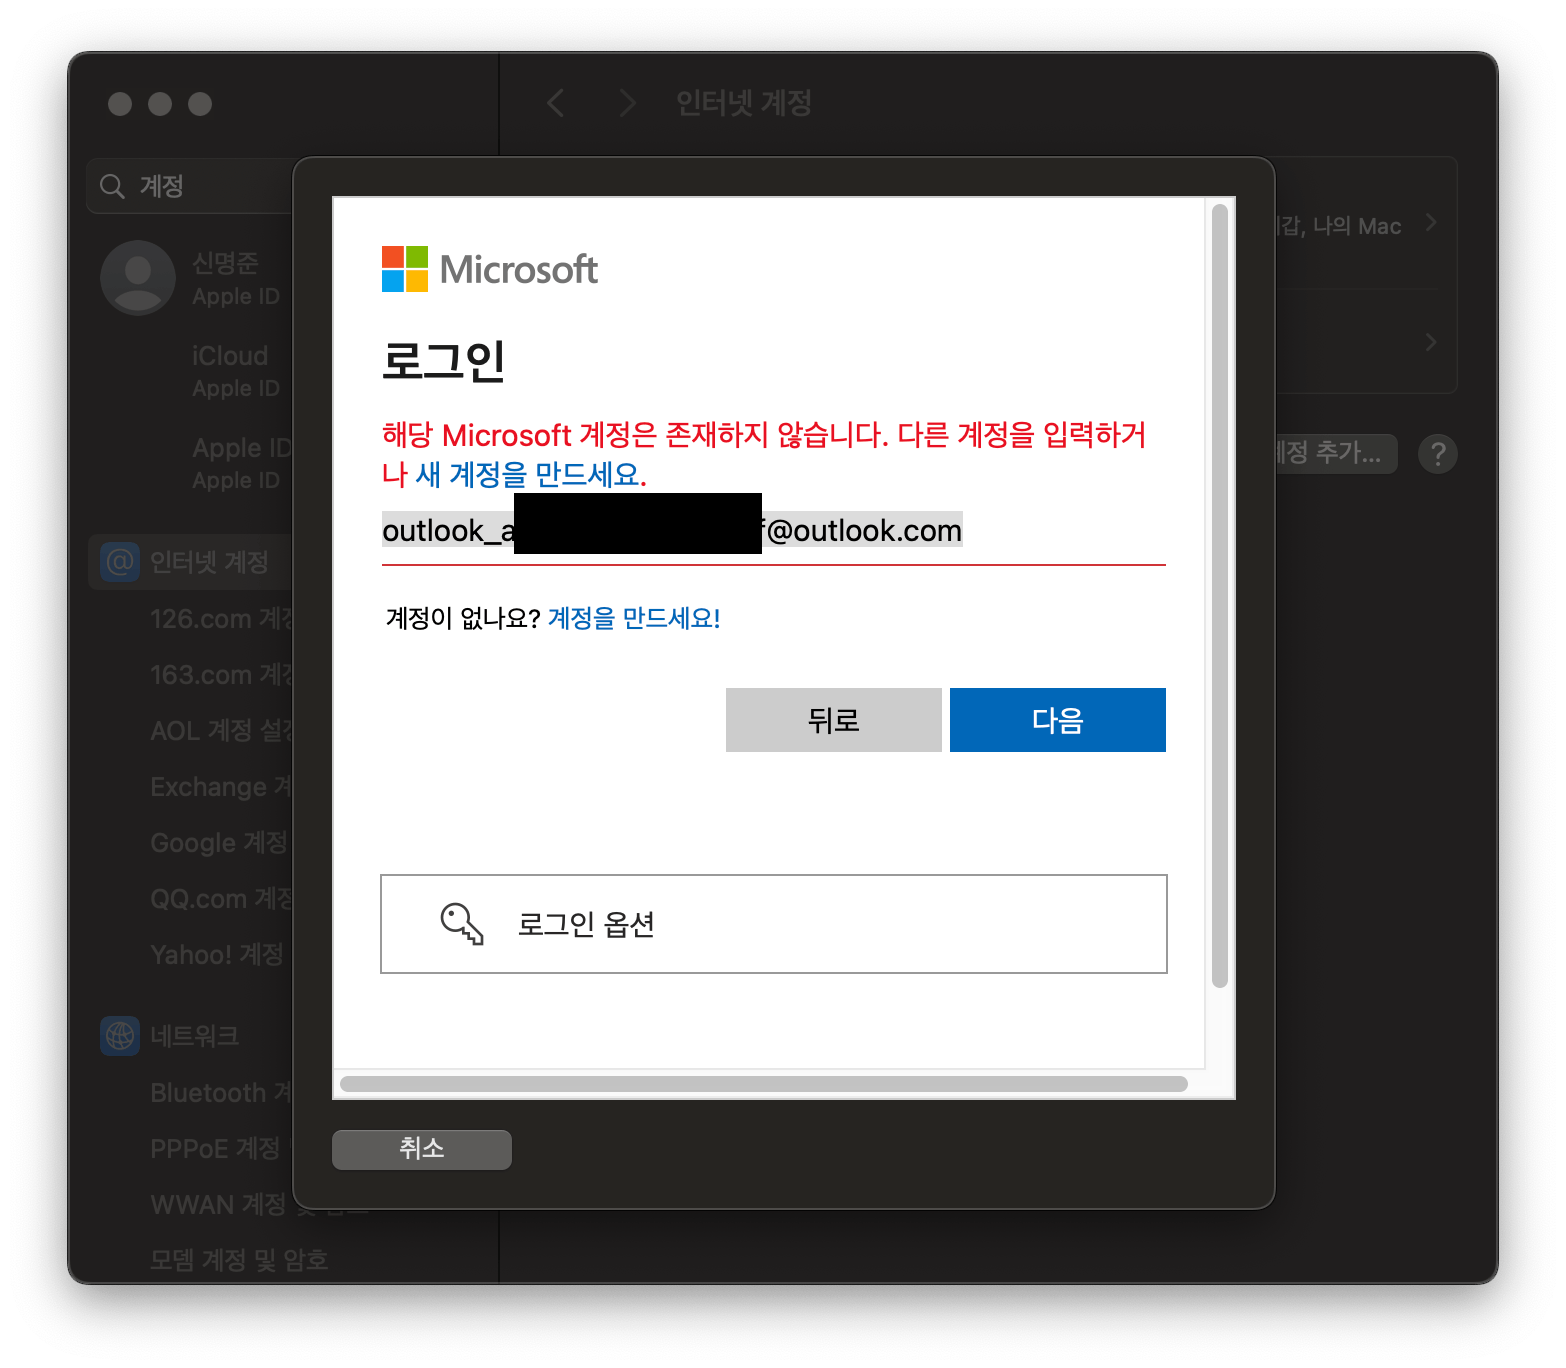Click the vertical scrollbar of the login page
Viewport: 1566px width, 1368px height.
[1219, 596]
